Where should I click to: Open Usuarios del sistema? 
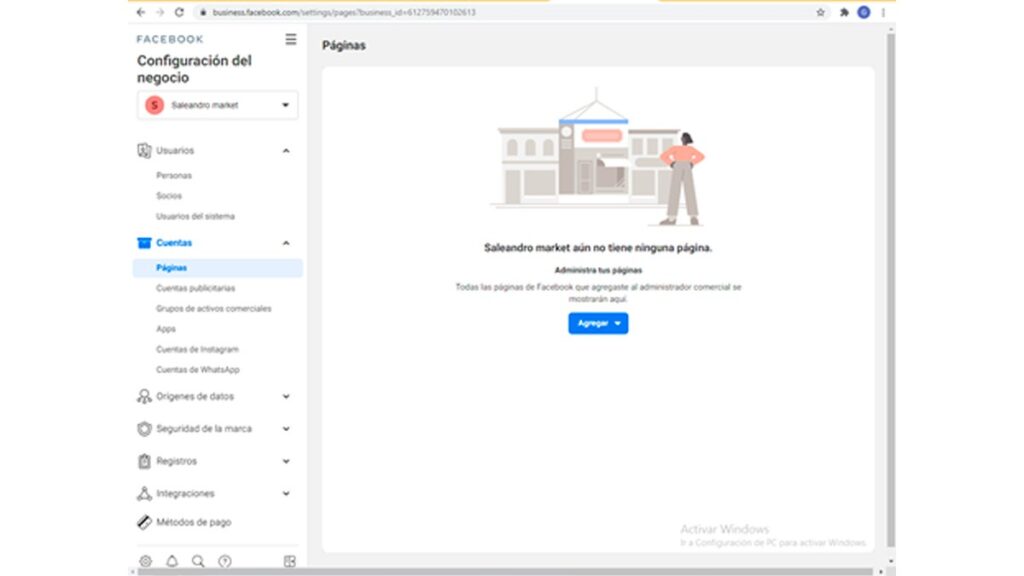tap(195, 216)
